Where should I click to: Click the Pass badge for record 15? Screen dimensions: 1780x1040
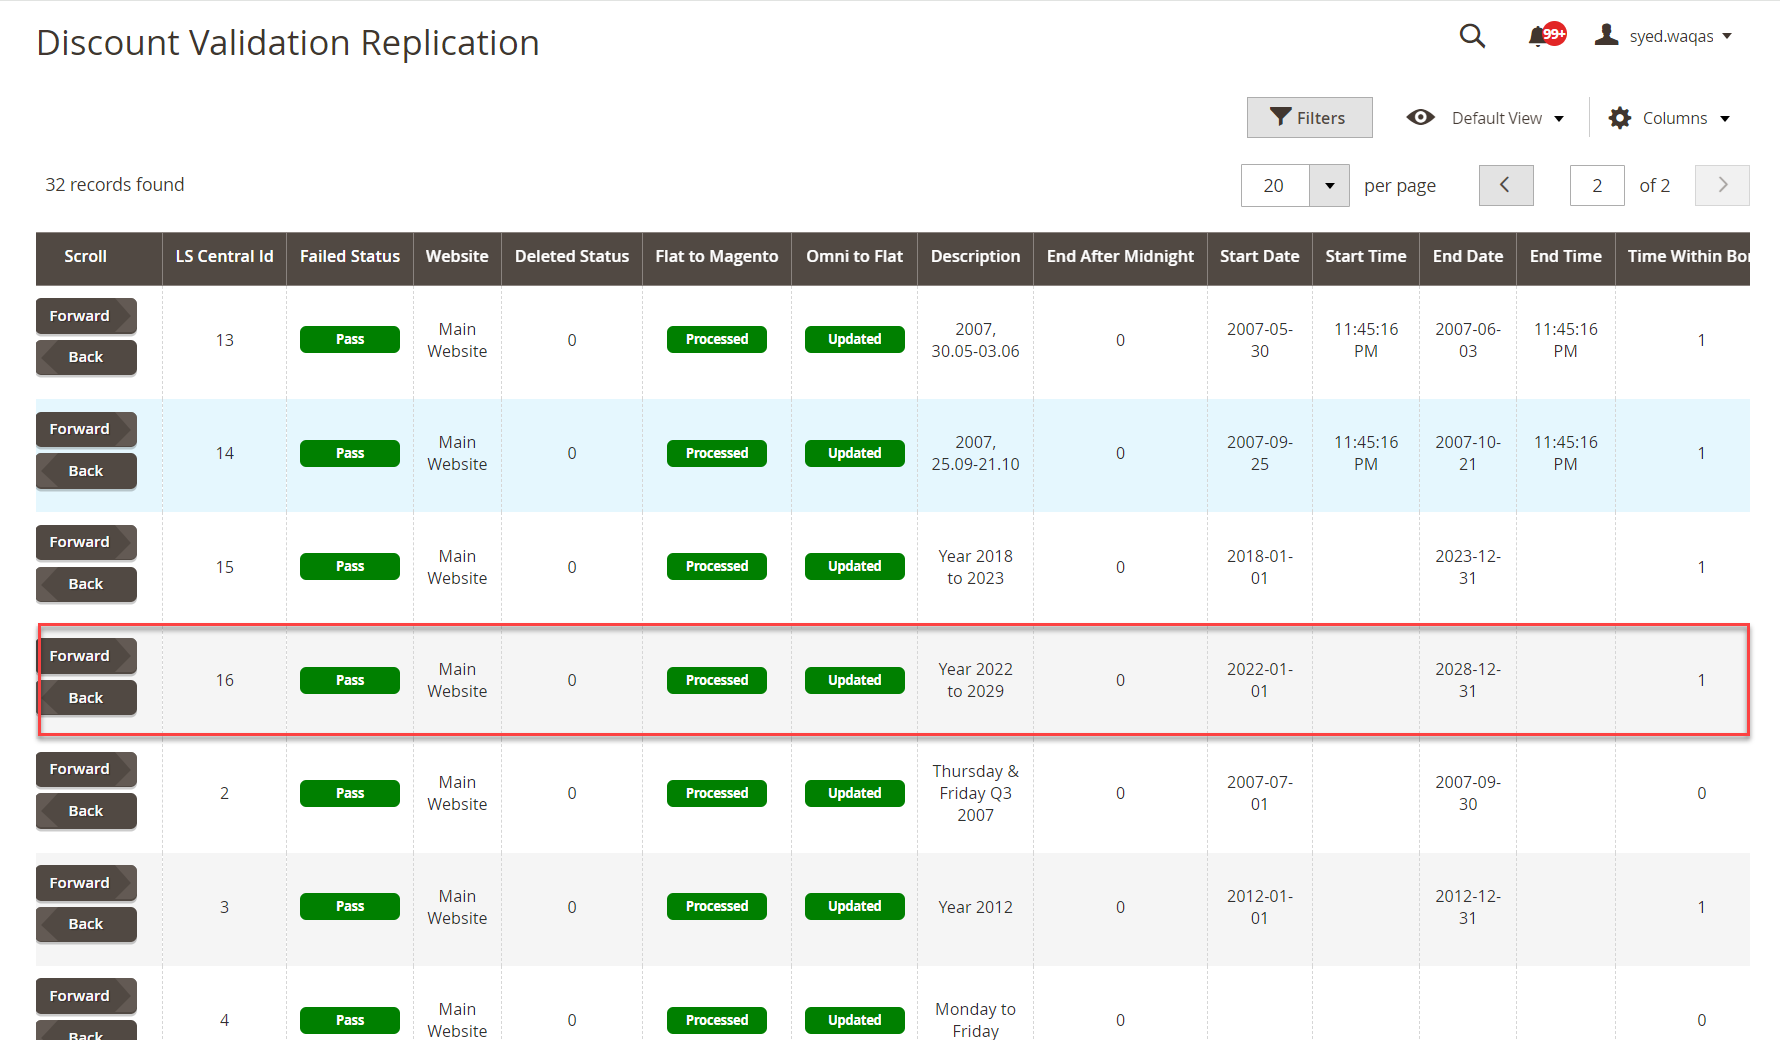(349, 566)
